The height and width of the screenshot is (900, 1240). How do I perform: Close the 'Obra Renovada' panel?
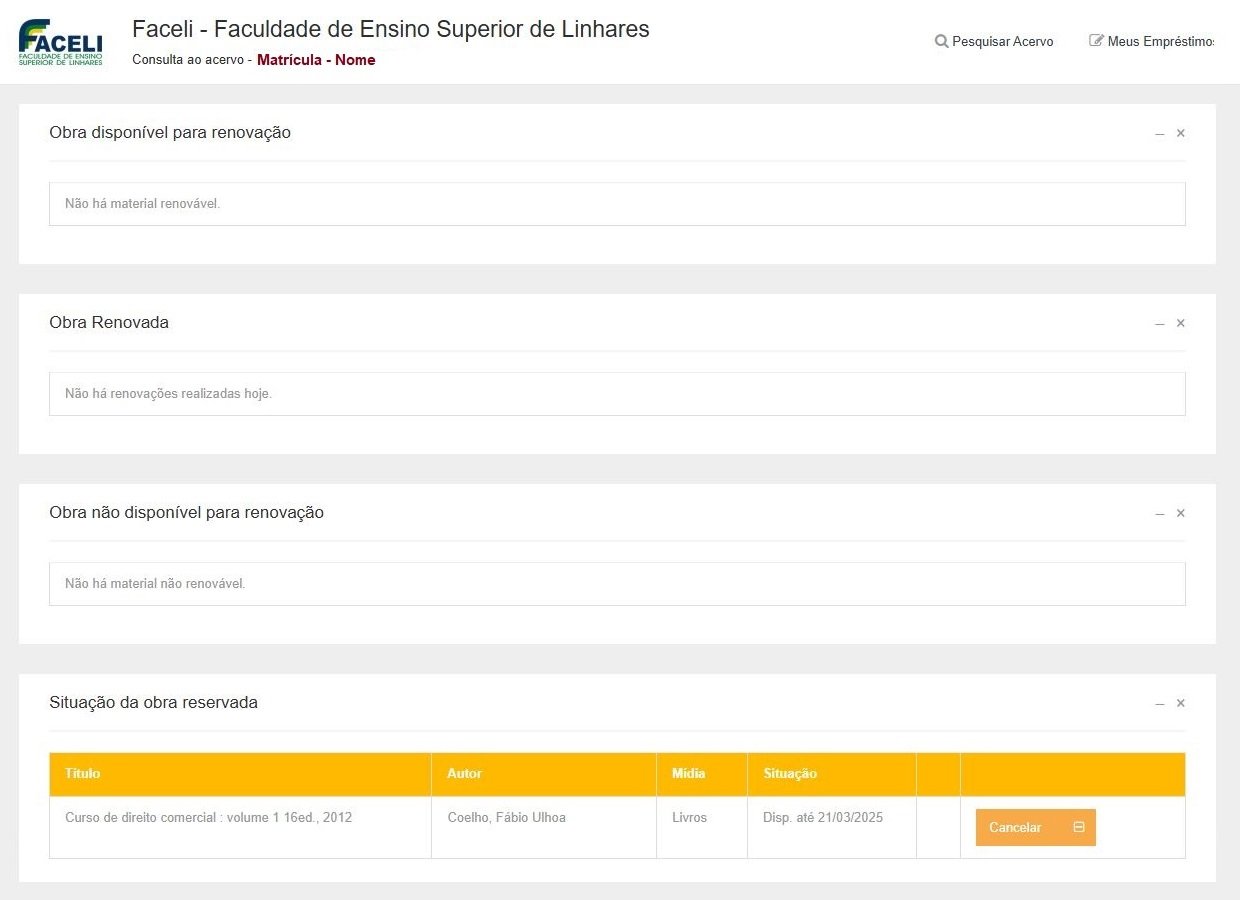pyautogui.click(x=1180, y=323)
